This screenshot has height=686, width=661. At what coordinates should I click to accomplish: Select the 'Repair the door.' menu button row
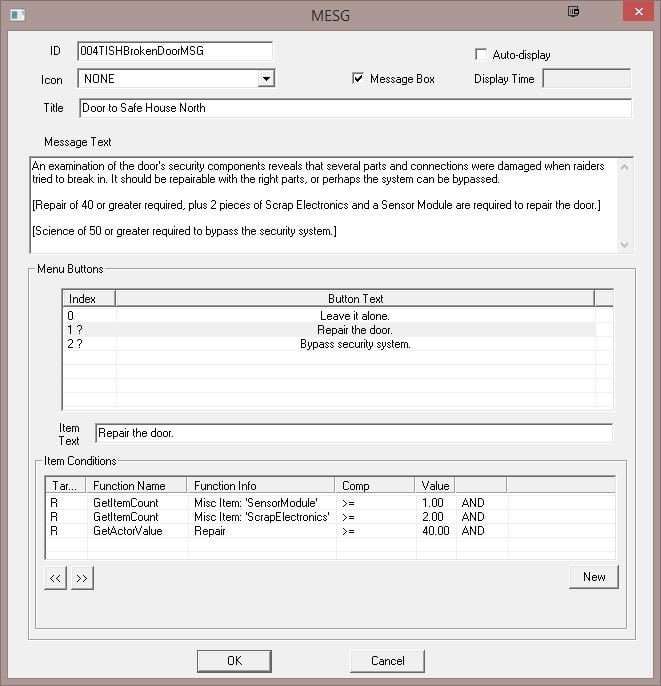355,330
